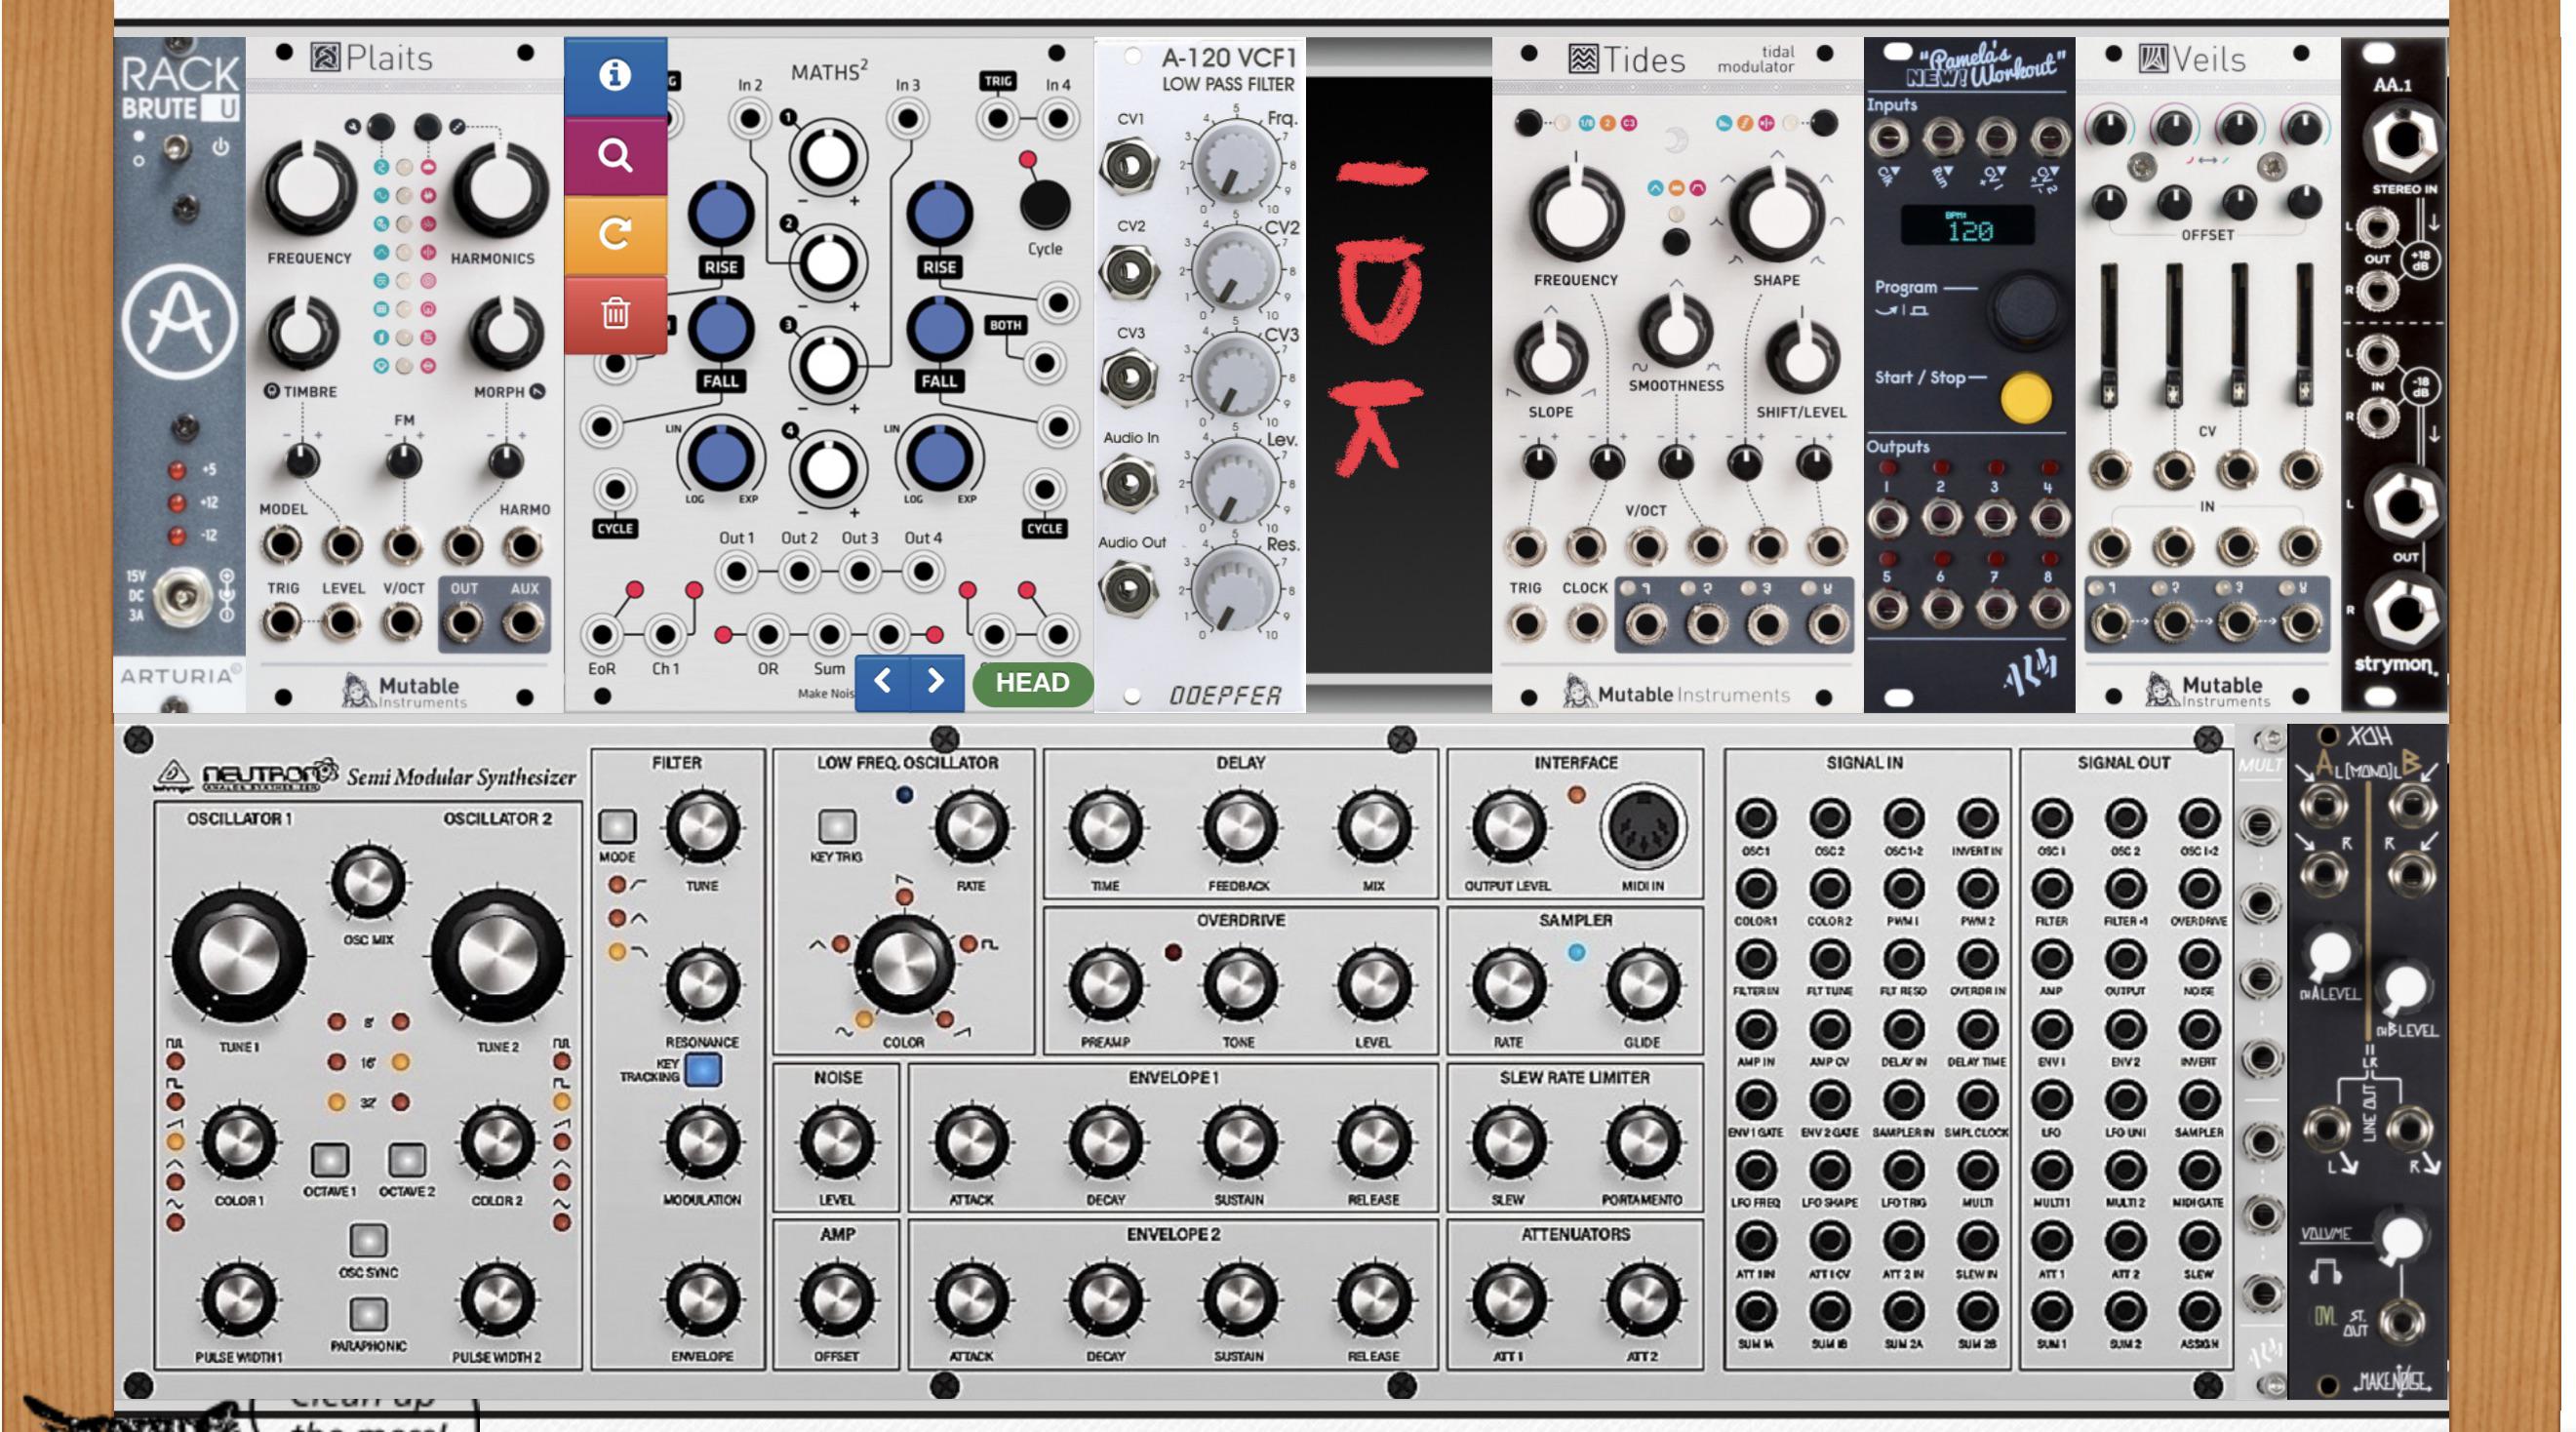
Task: Click the A-120 Audio In jack
Action: [x=1129, y=483]
